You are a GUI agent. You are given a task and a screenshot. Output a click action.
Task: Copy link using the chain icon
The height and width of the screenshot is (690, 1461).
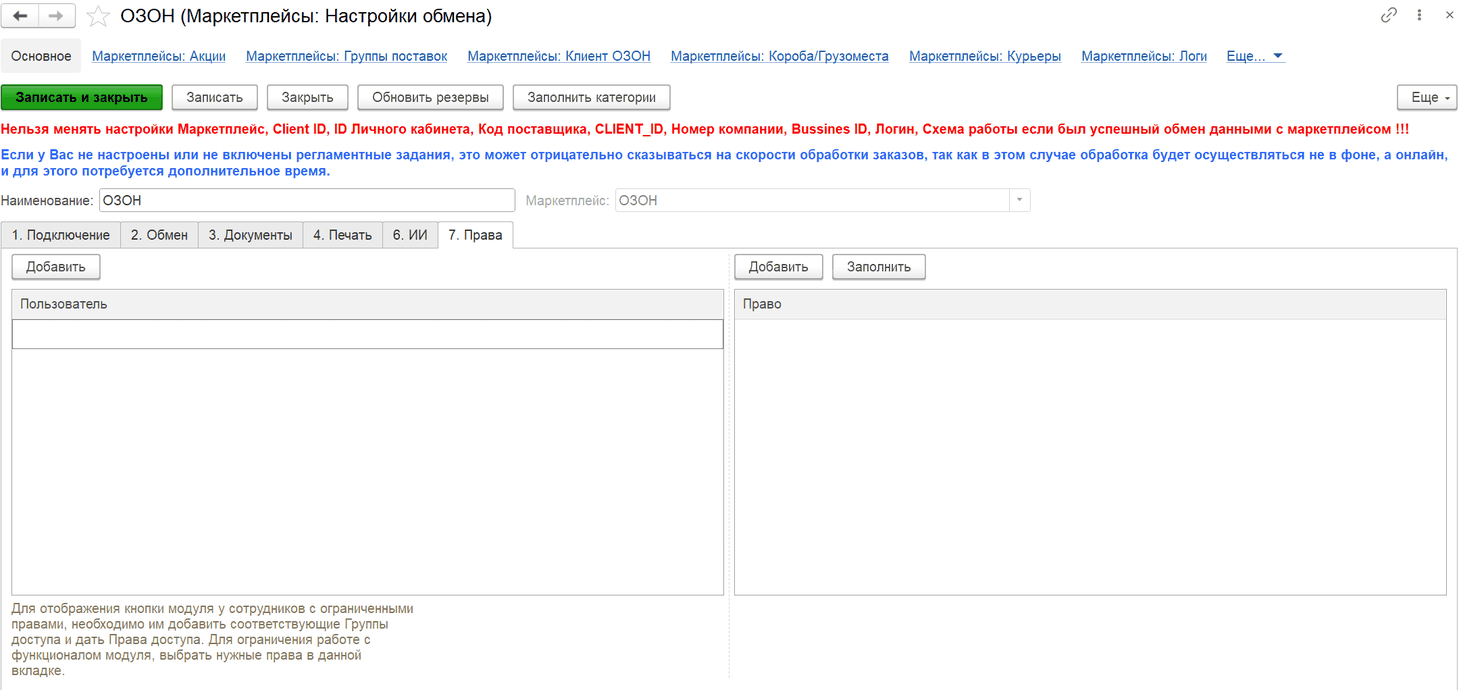tap(1388, 15)
